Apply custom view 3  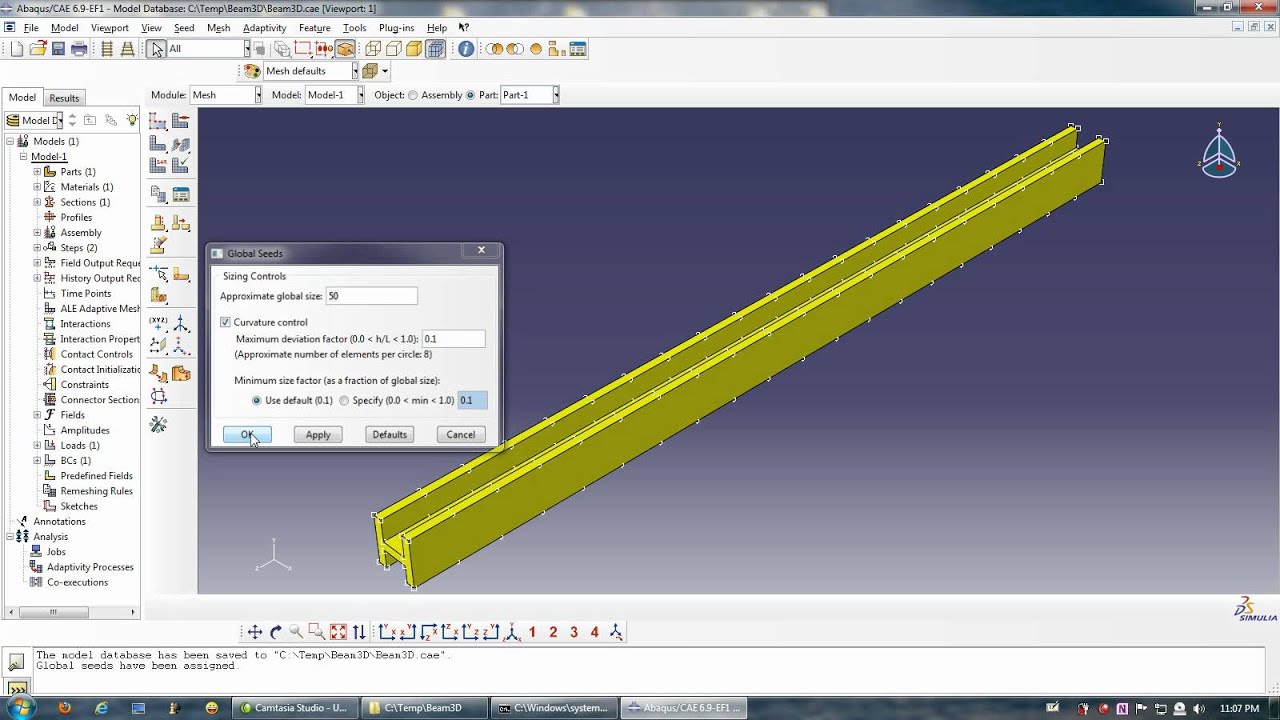point(574,632)
